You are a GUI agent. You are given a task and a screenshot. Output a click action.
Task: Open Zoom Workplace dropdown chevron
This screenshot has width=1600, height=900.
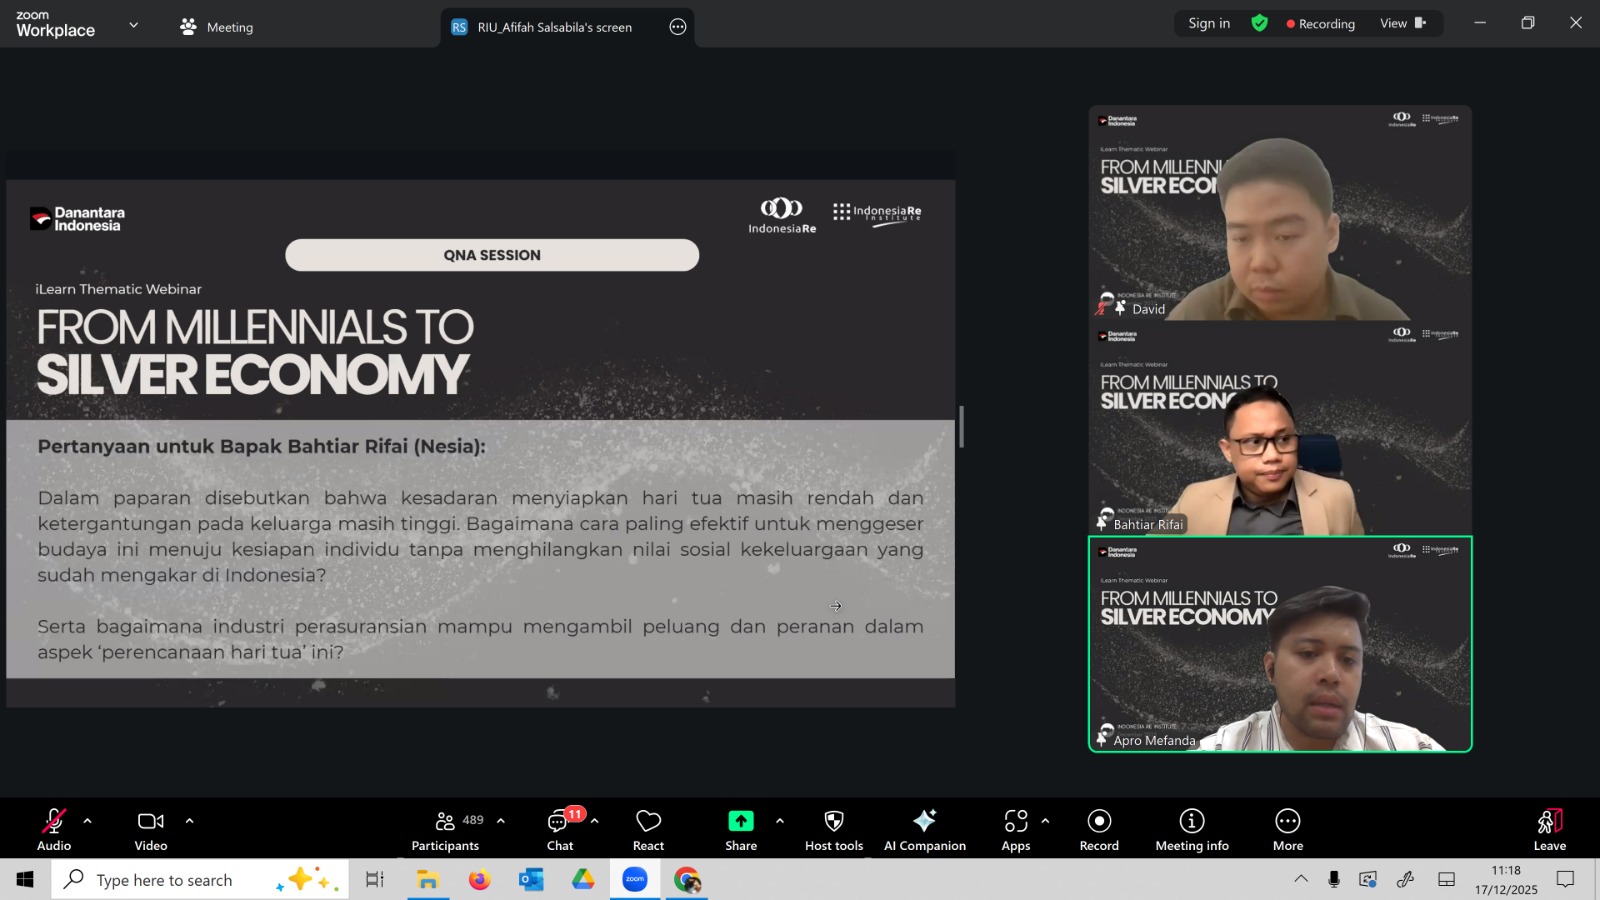(x=134, y=25)
